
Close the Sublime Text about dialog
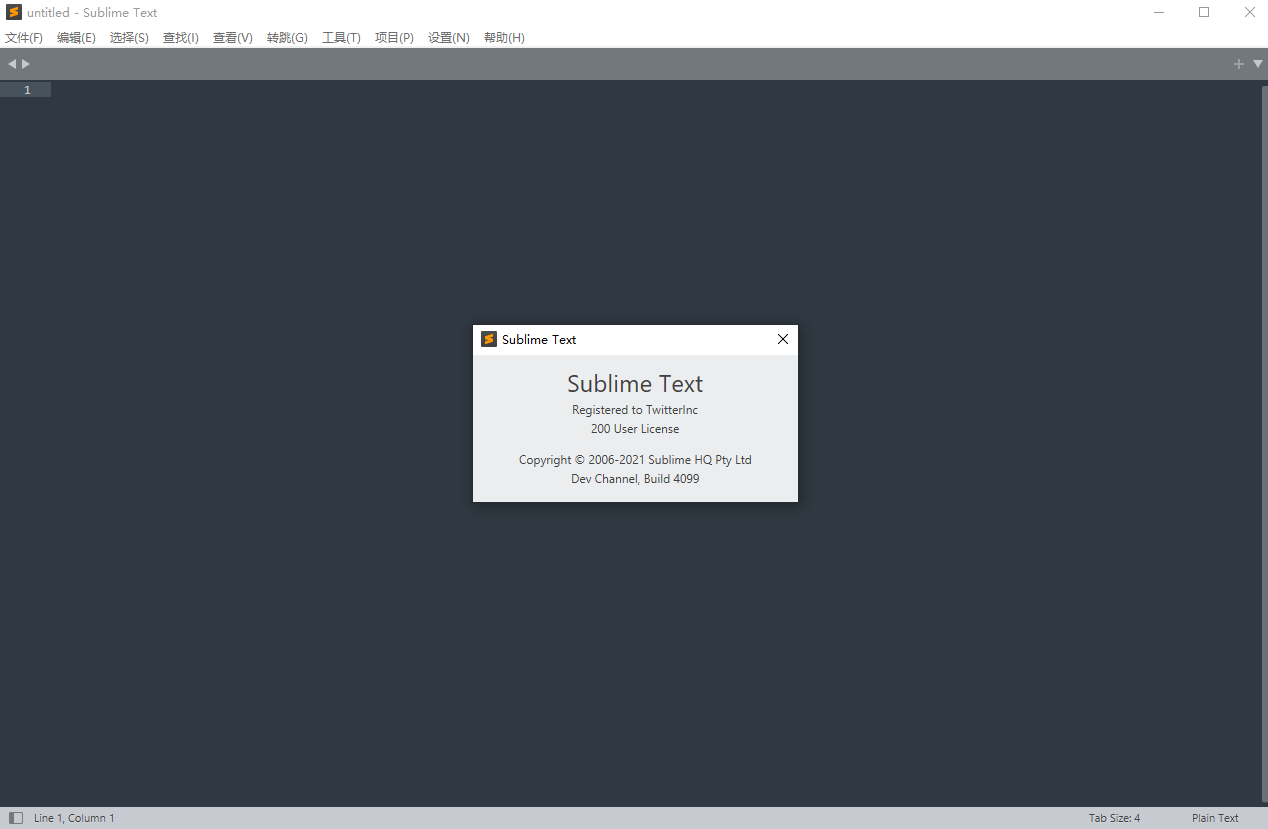tap(783, 339)
